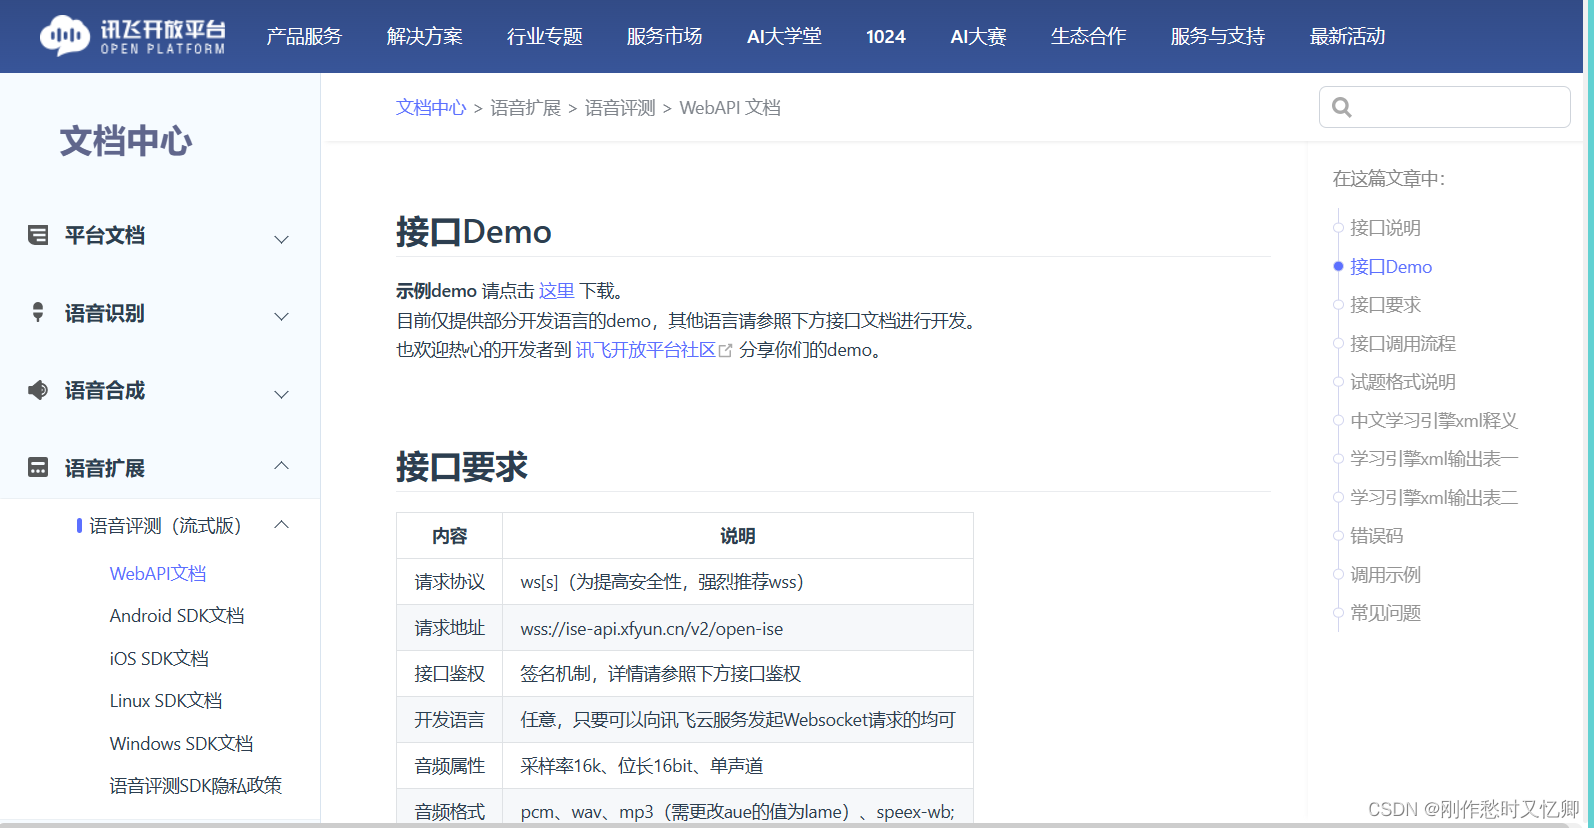Click external link icon after 讯飞开放平台社区
Image resolution: width=1594 pixels, height=828 pixels.
click(726, 350)
